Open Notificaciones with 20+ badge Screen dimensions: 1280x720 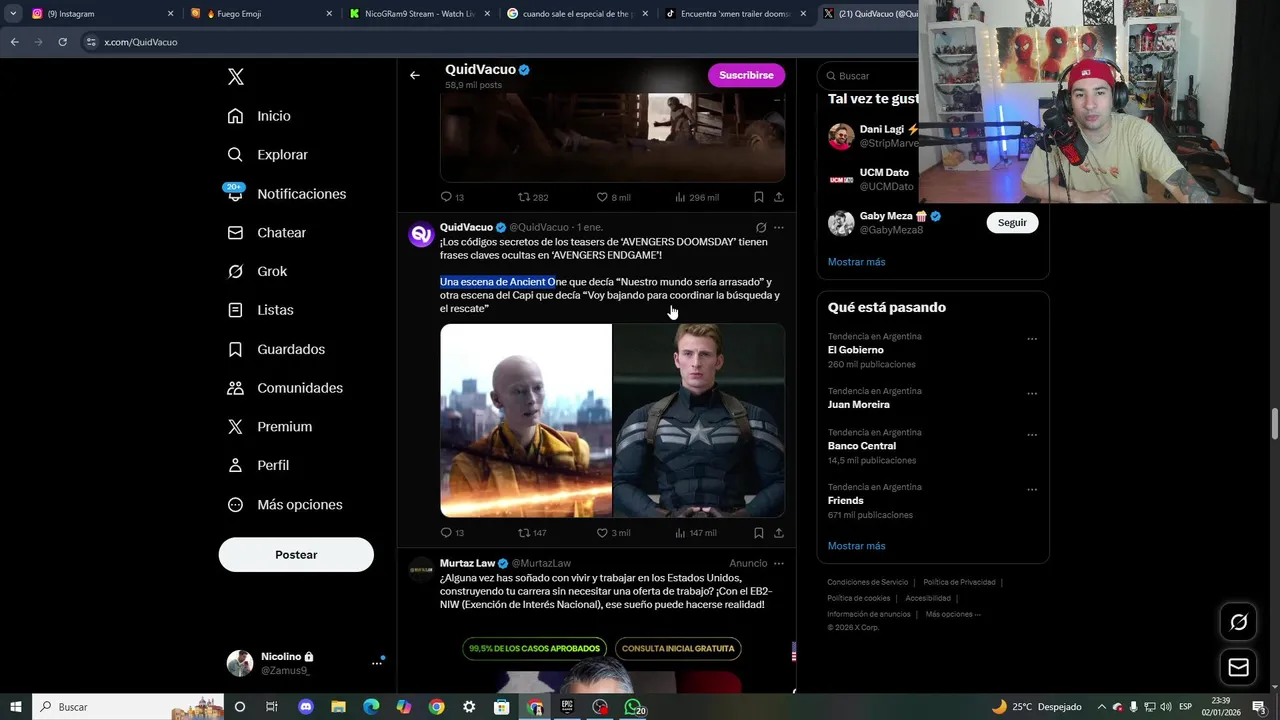pyautogui.click(x=286, y=194)
